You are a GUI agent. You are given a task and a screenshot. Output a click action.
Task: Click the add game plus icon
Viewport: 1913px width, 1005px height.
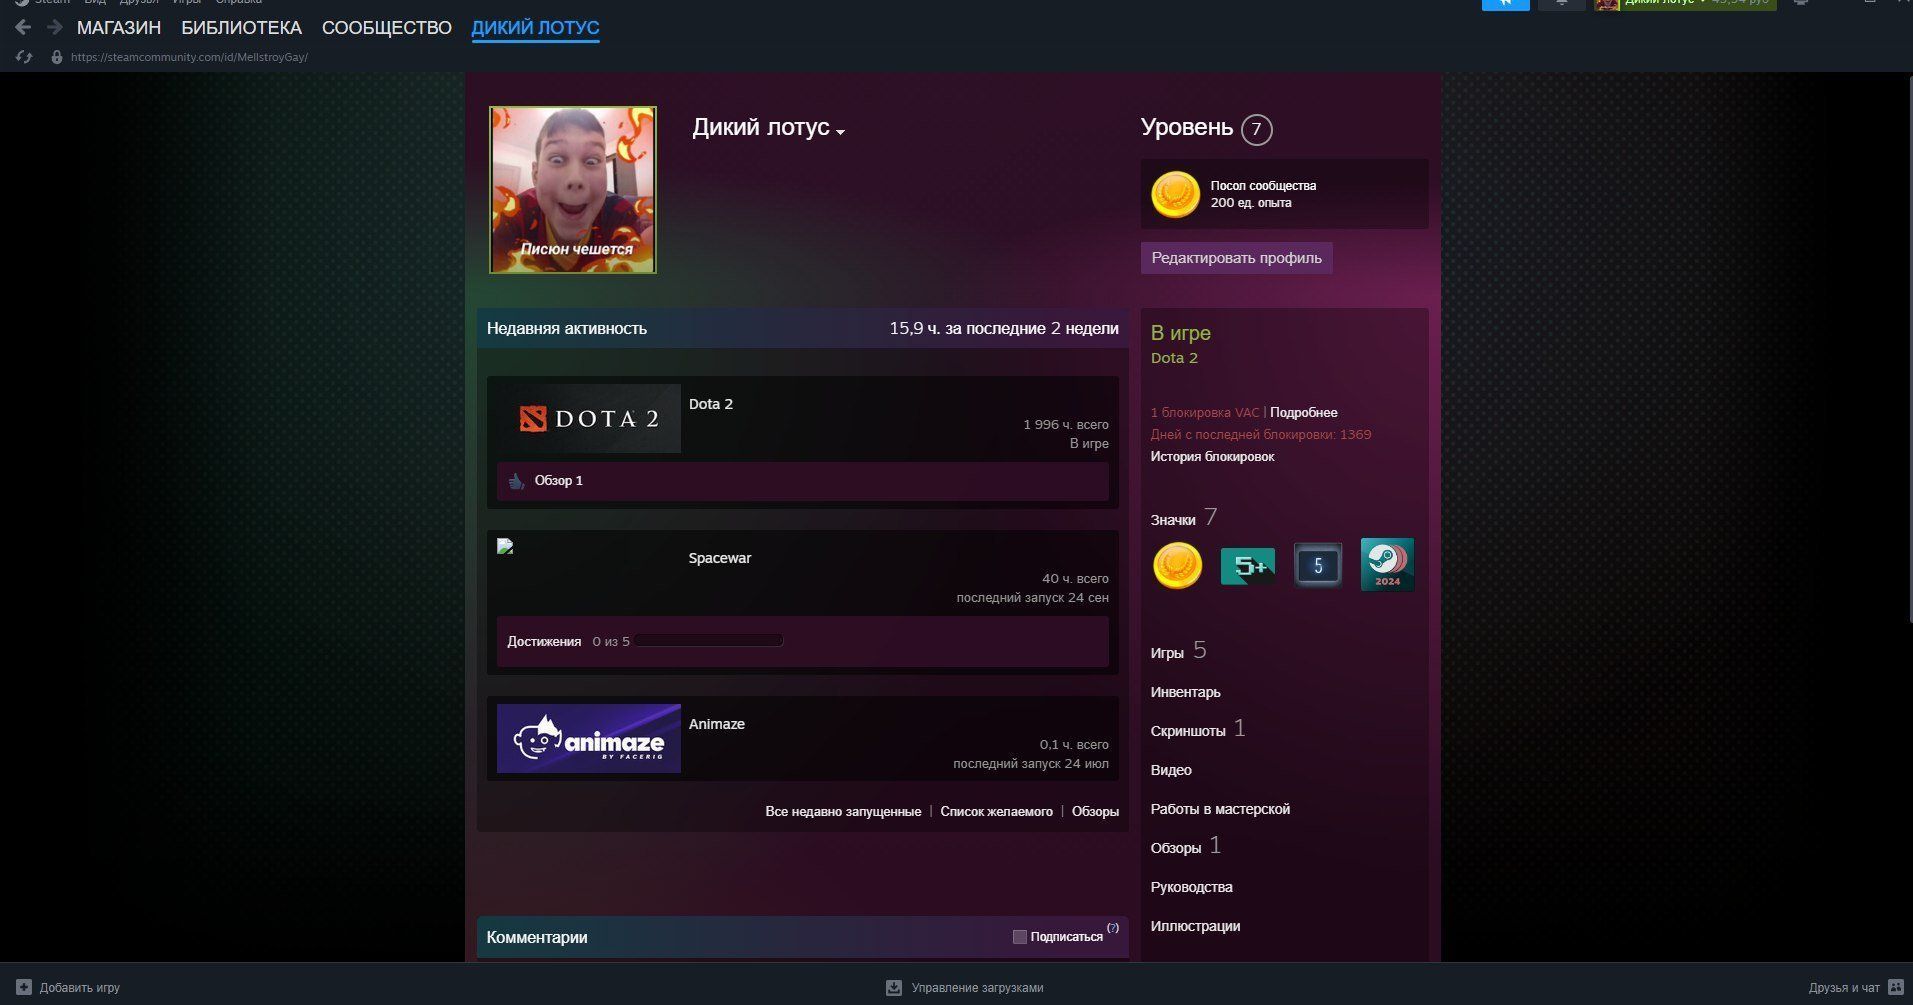pyautogui.click(x=25, y=987)
